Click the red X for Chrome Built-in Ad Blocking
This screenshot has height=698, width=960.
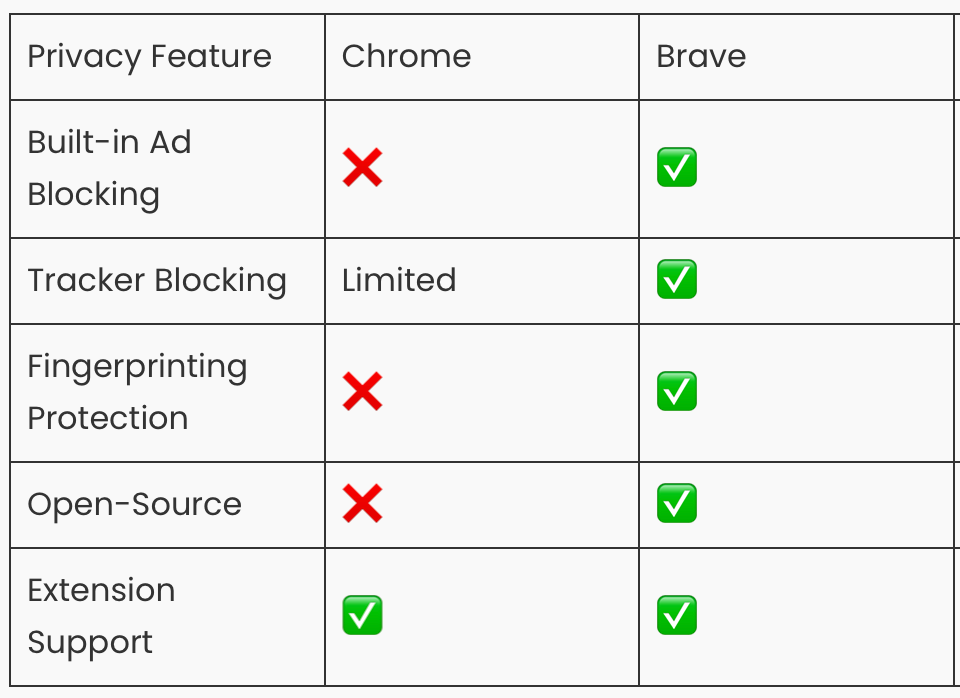362,167
